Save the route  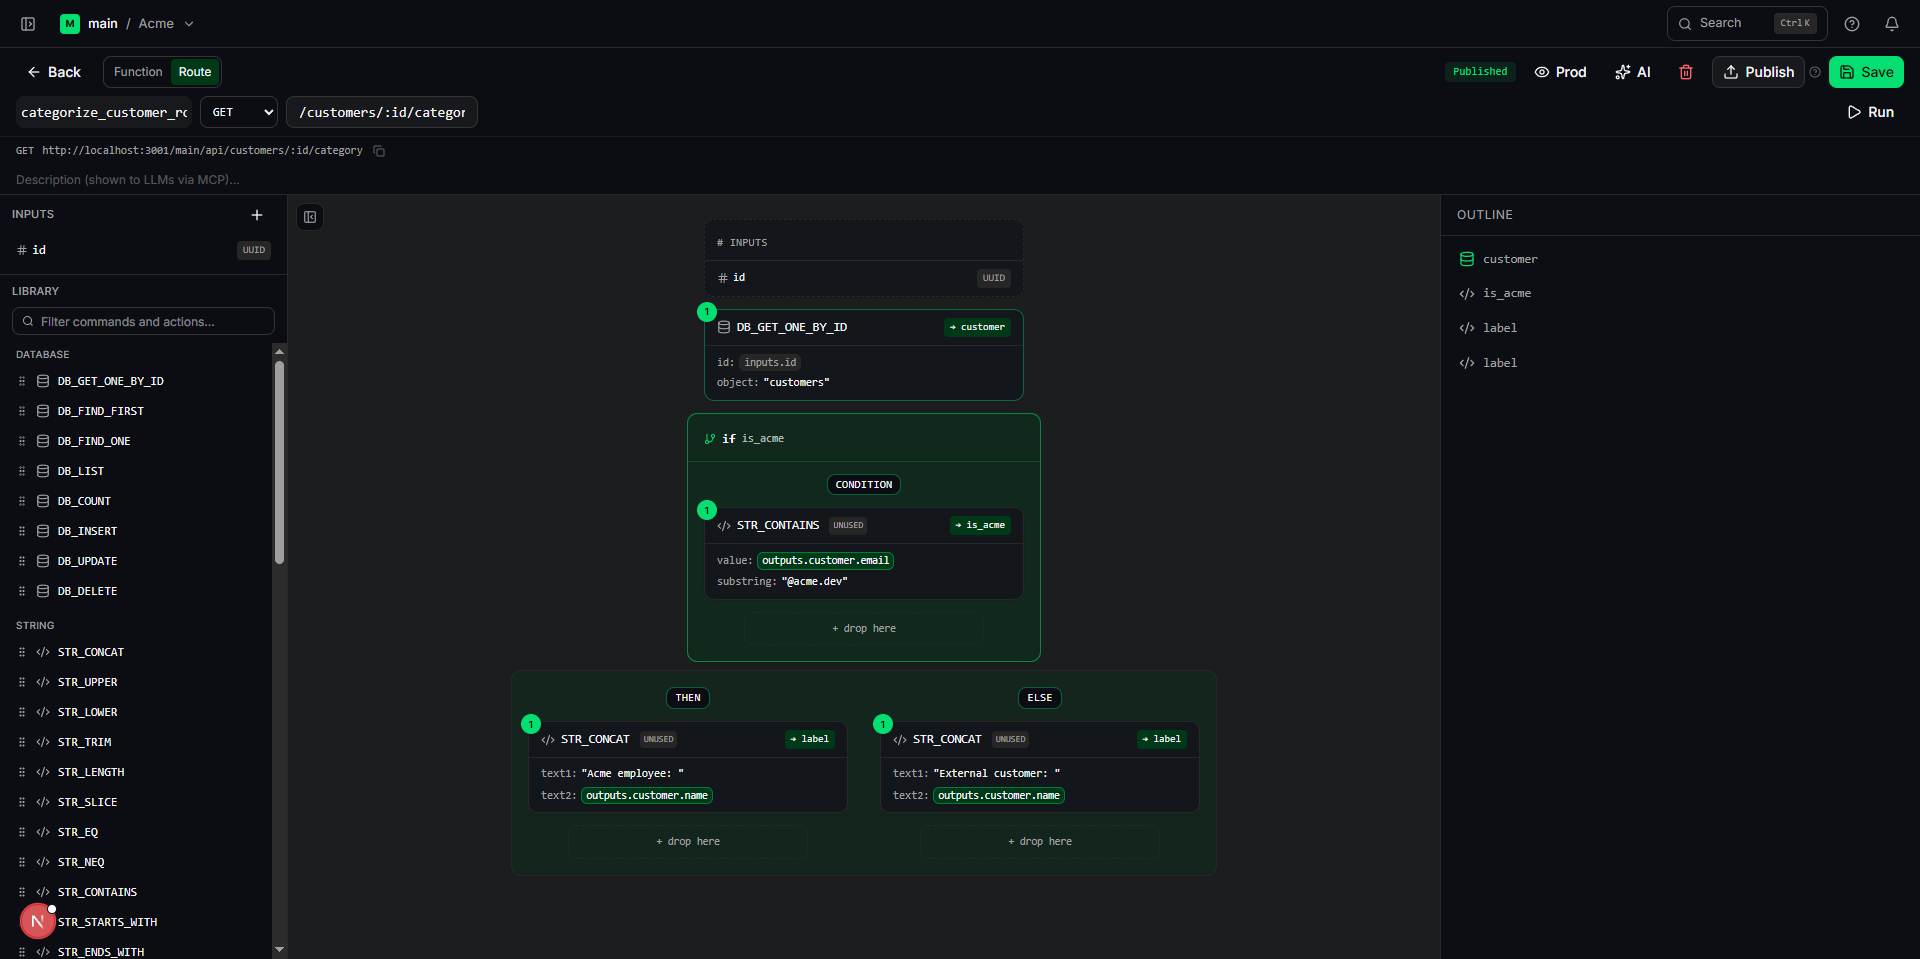(x=1866, y=72)
